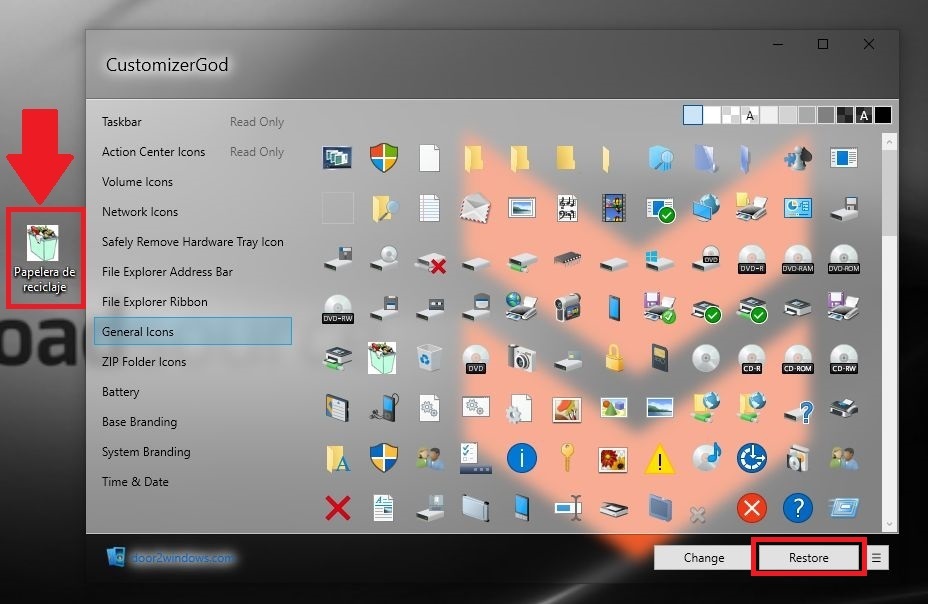This screenshot has height=604, width=928.
Task: Select the drive with red X icon
Action: [430, 261]
